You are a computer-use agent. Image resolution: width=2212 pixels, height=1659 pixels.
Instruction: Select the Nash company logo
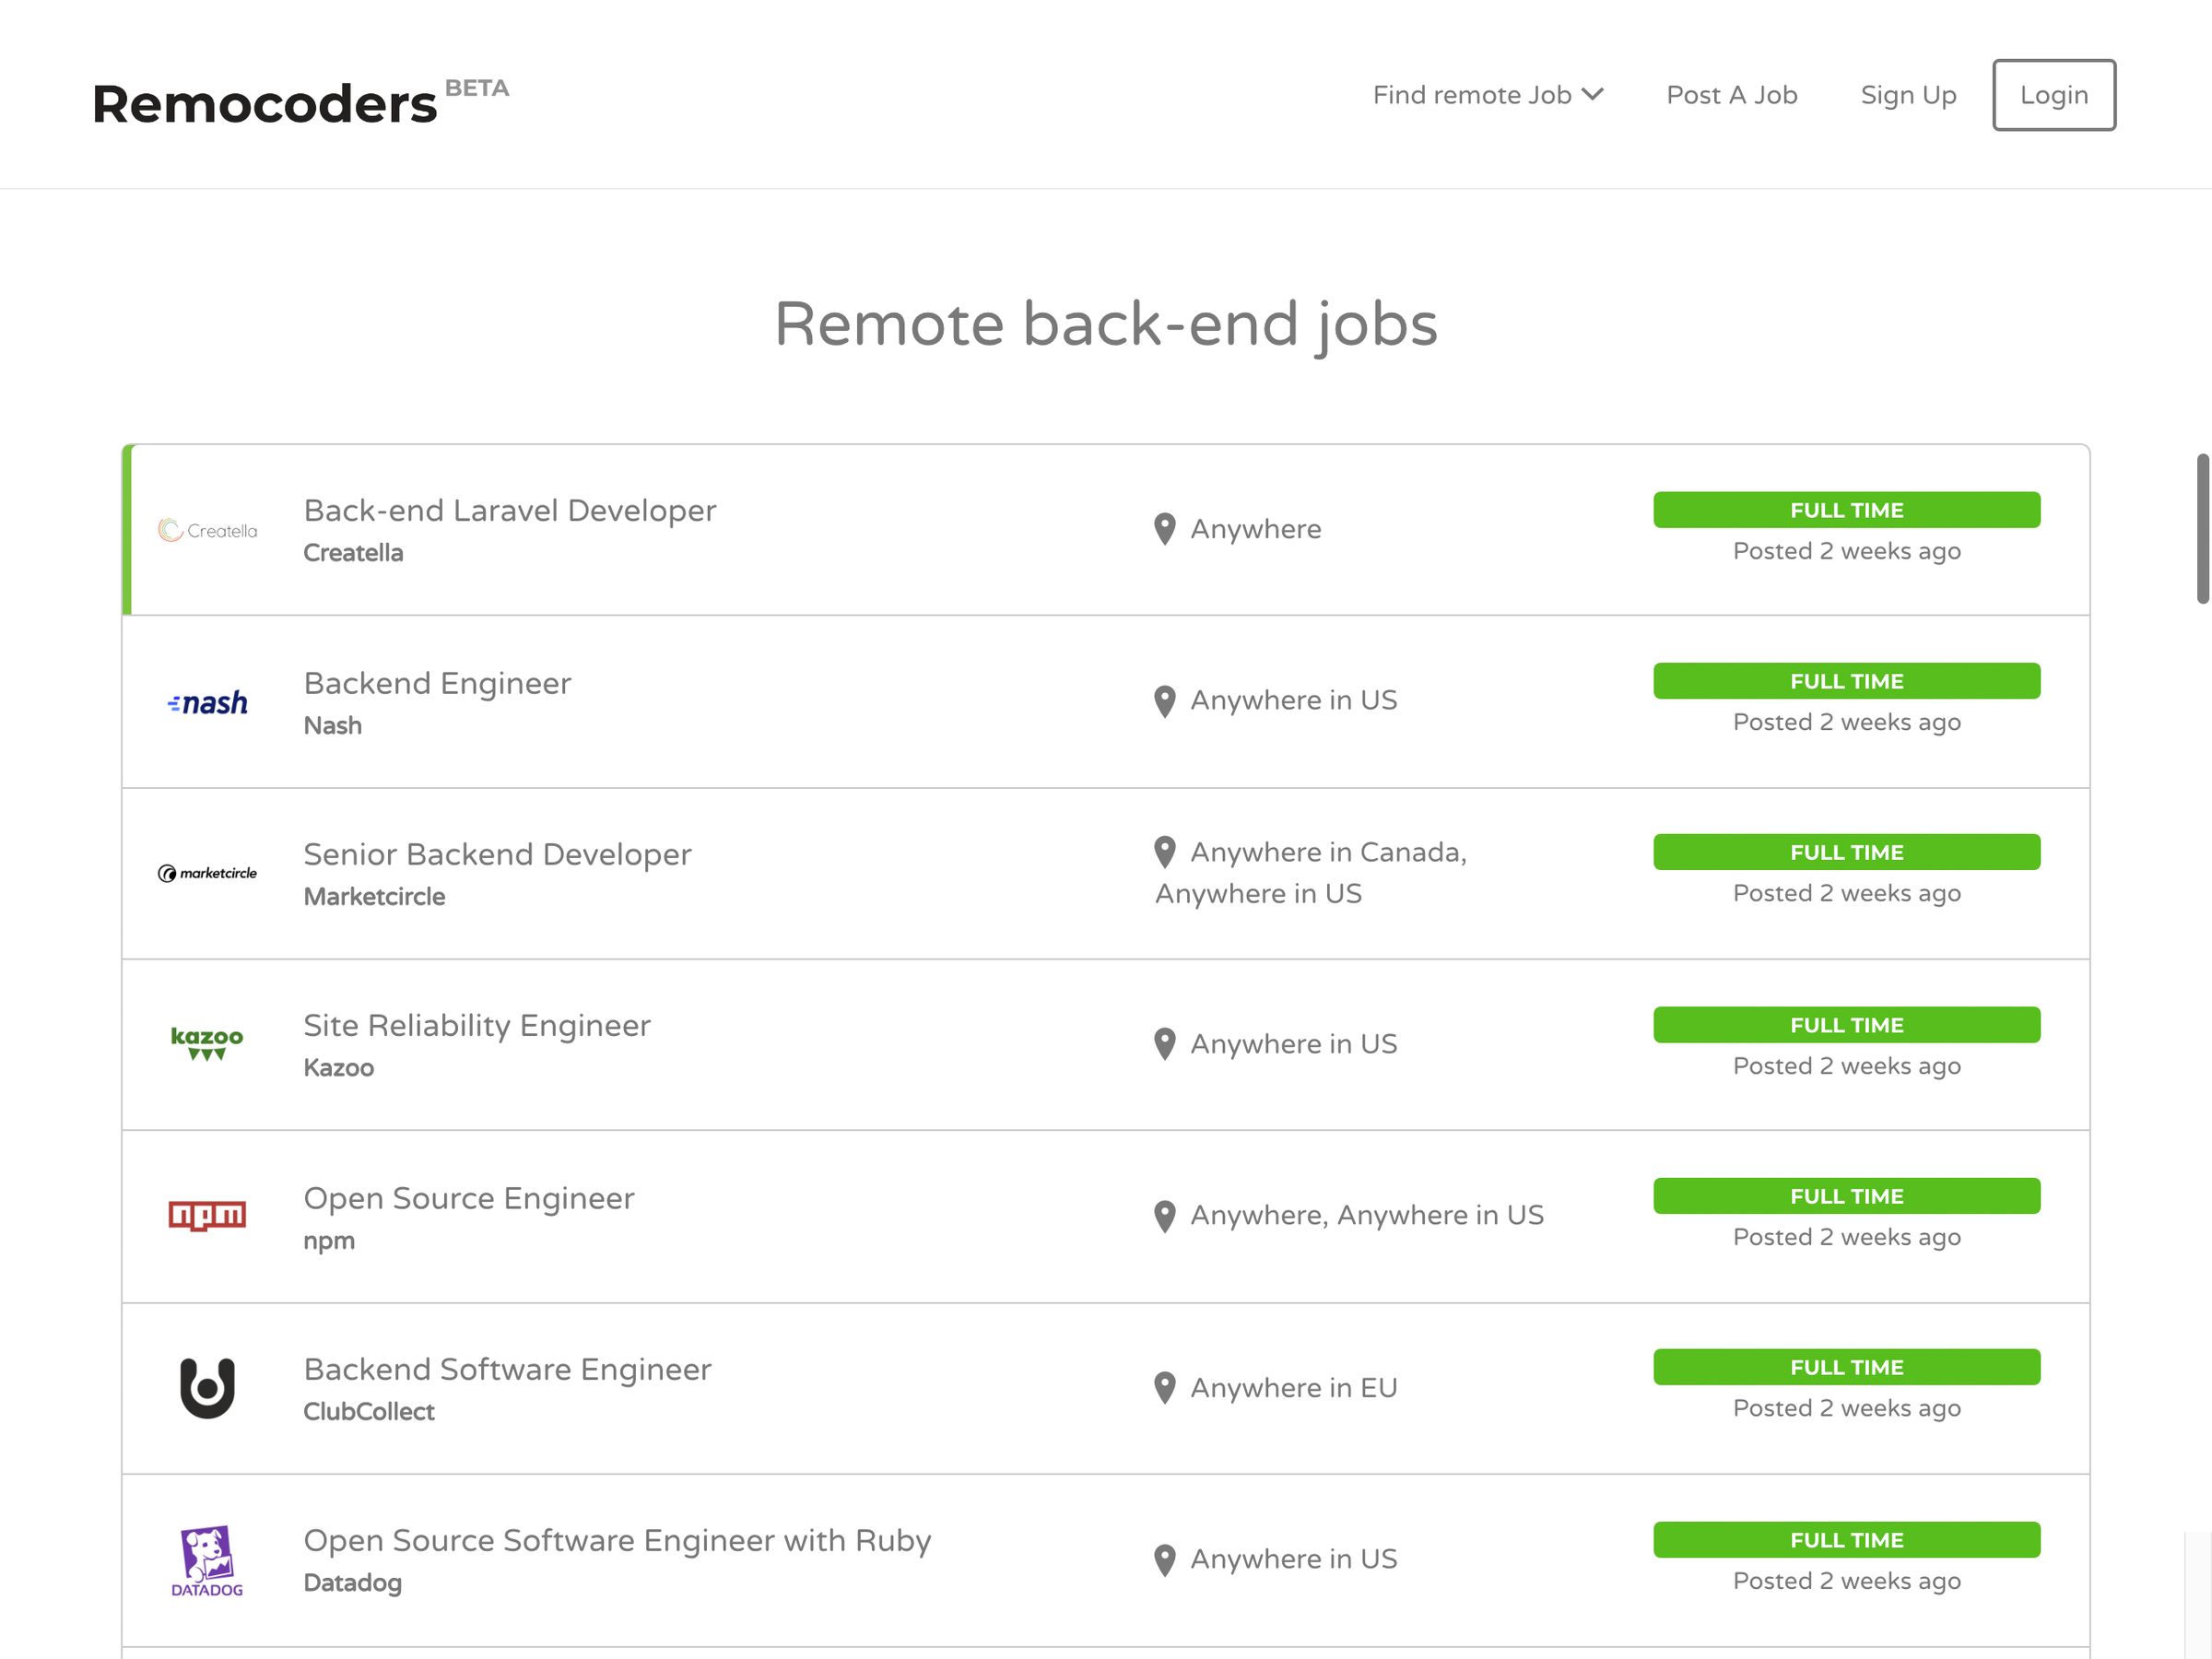[207, 701]
